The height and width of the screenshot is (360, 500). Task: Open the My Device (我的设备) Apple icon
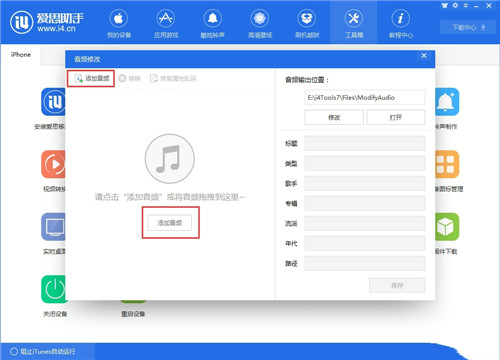119,19
